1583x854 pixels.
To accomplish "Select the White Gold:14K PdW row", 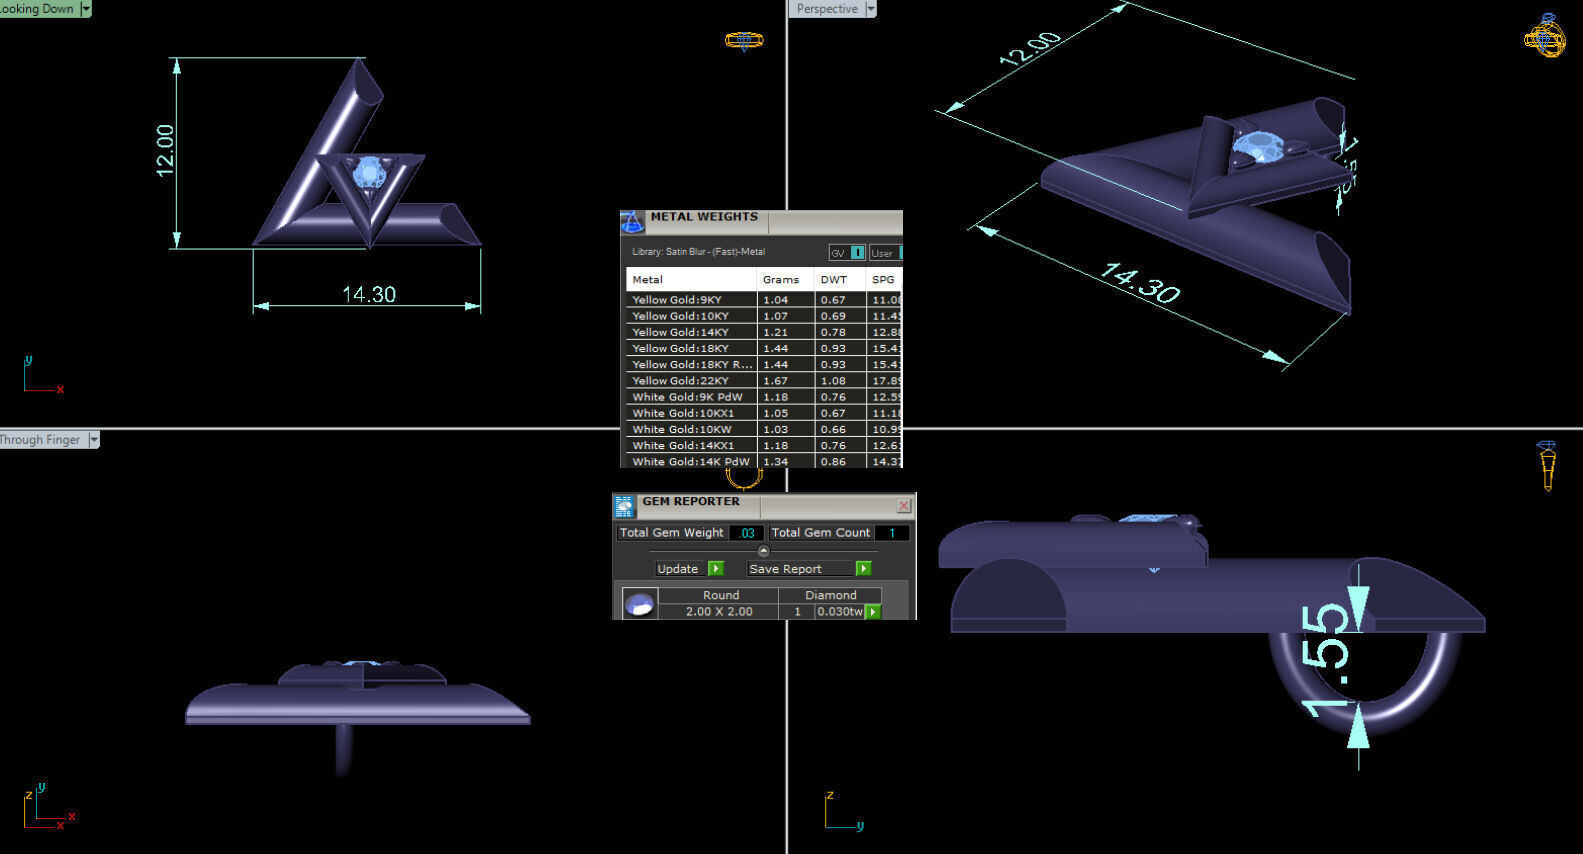I will [x=764, y=461].
